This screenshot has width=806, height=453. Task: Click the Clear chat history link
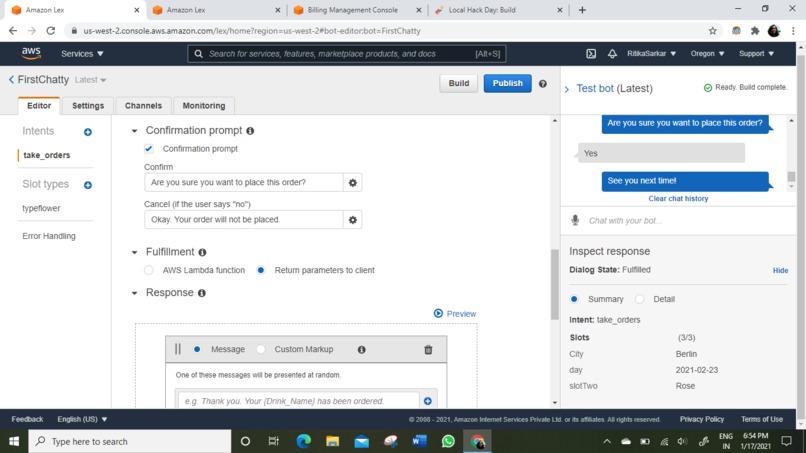click(678, 198)
